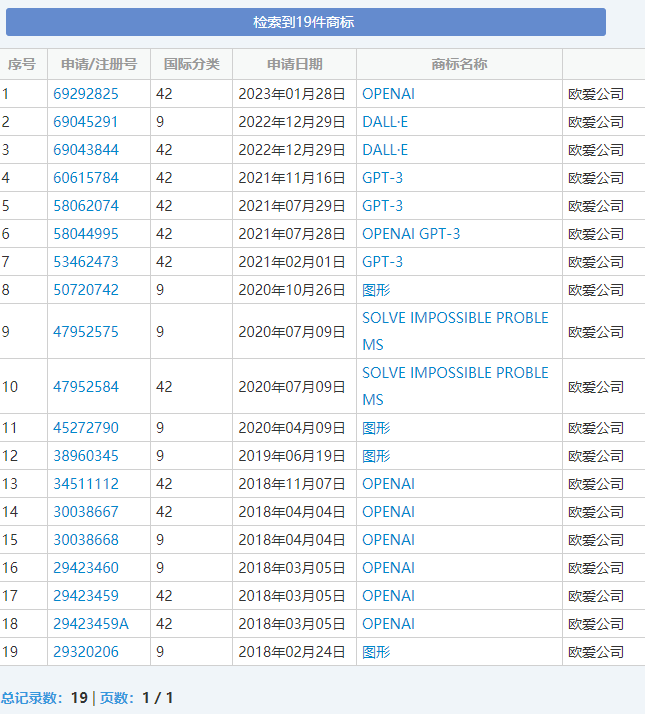645x714 pixels.
Task: Open registration number 34511112
Action: (86, 484)
